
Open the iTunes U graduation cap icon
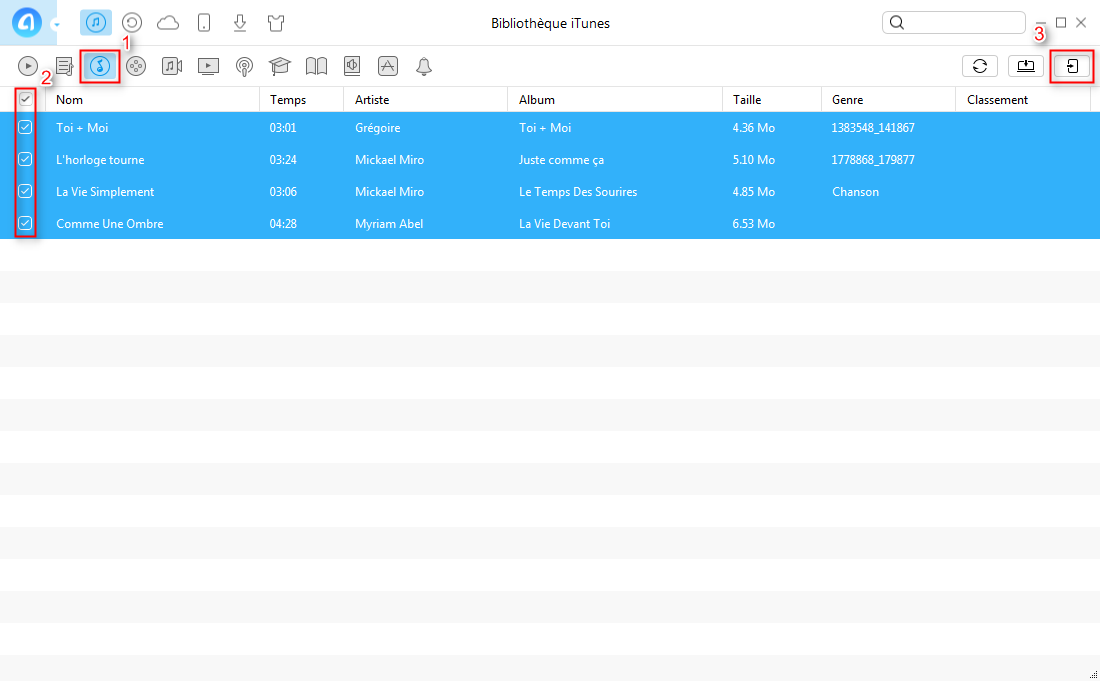[280, 67]
